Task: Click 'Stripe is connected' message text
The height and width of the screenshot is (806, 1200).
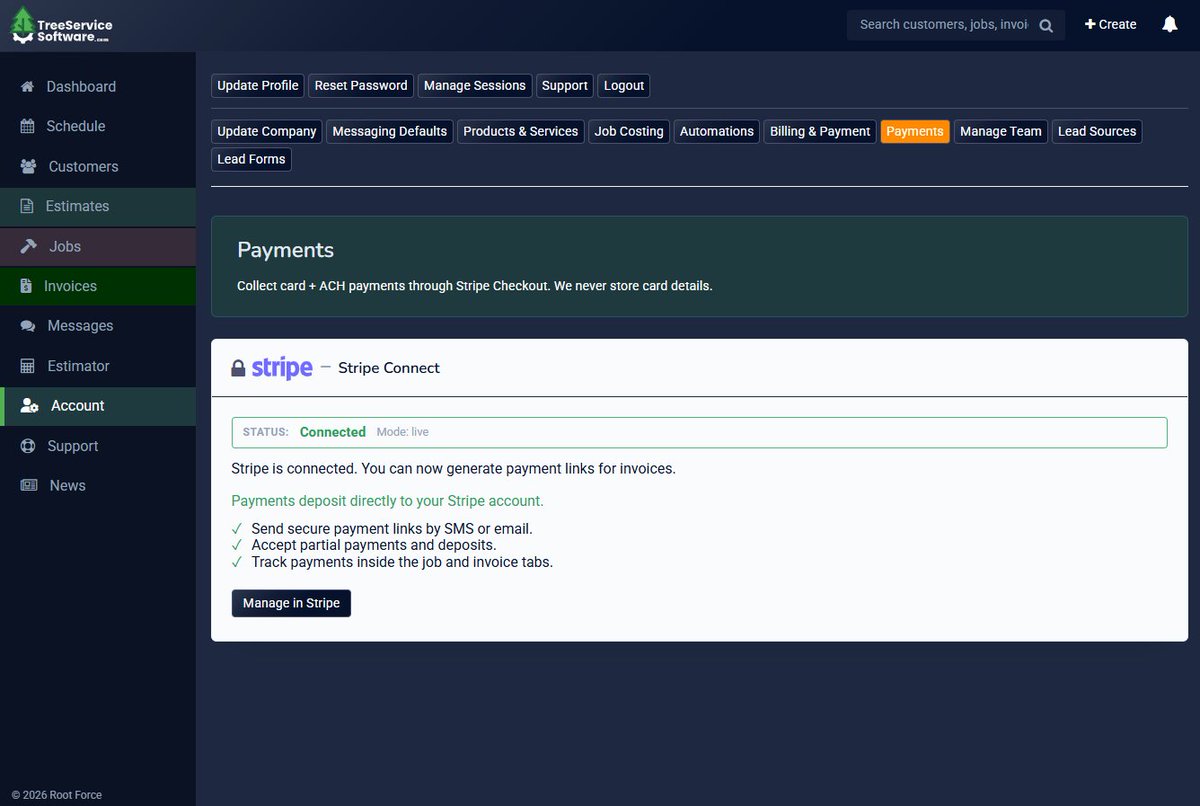Action: click(453, 468)
